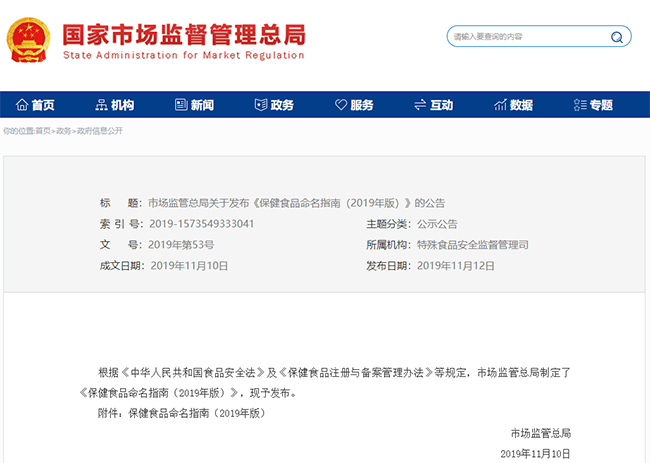The height and width of the screenshot is (463, 650).
Task: Open the 首页 menu item
Action: [x=43, y=105]
